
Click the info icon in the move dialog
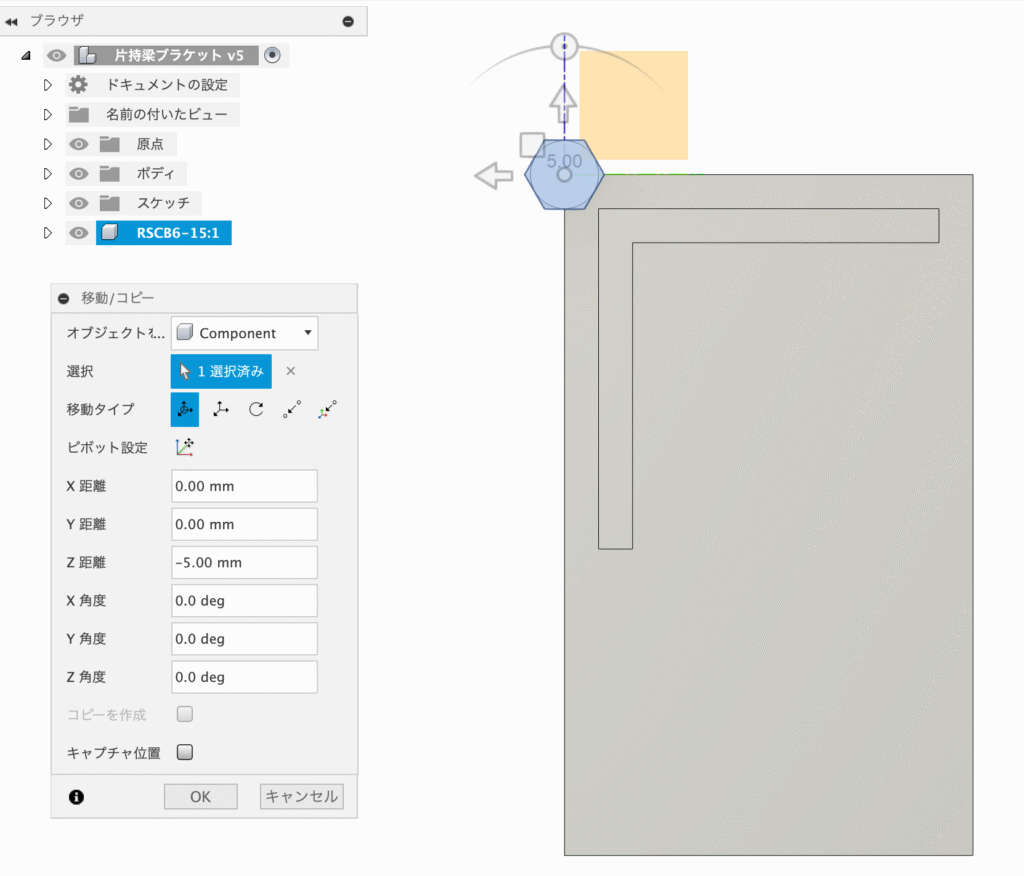coord(76,797)
